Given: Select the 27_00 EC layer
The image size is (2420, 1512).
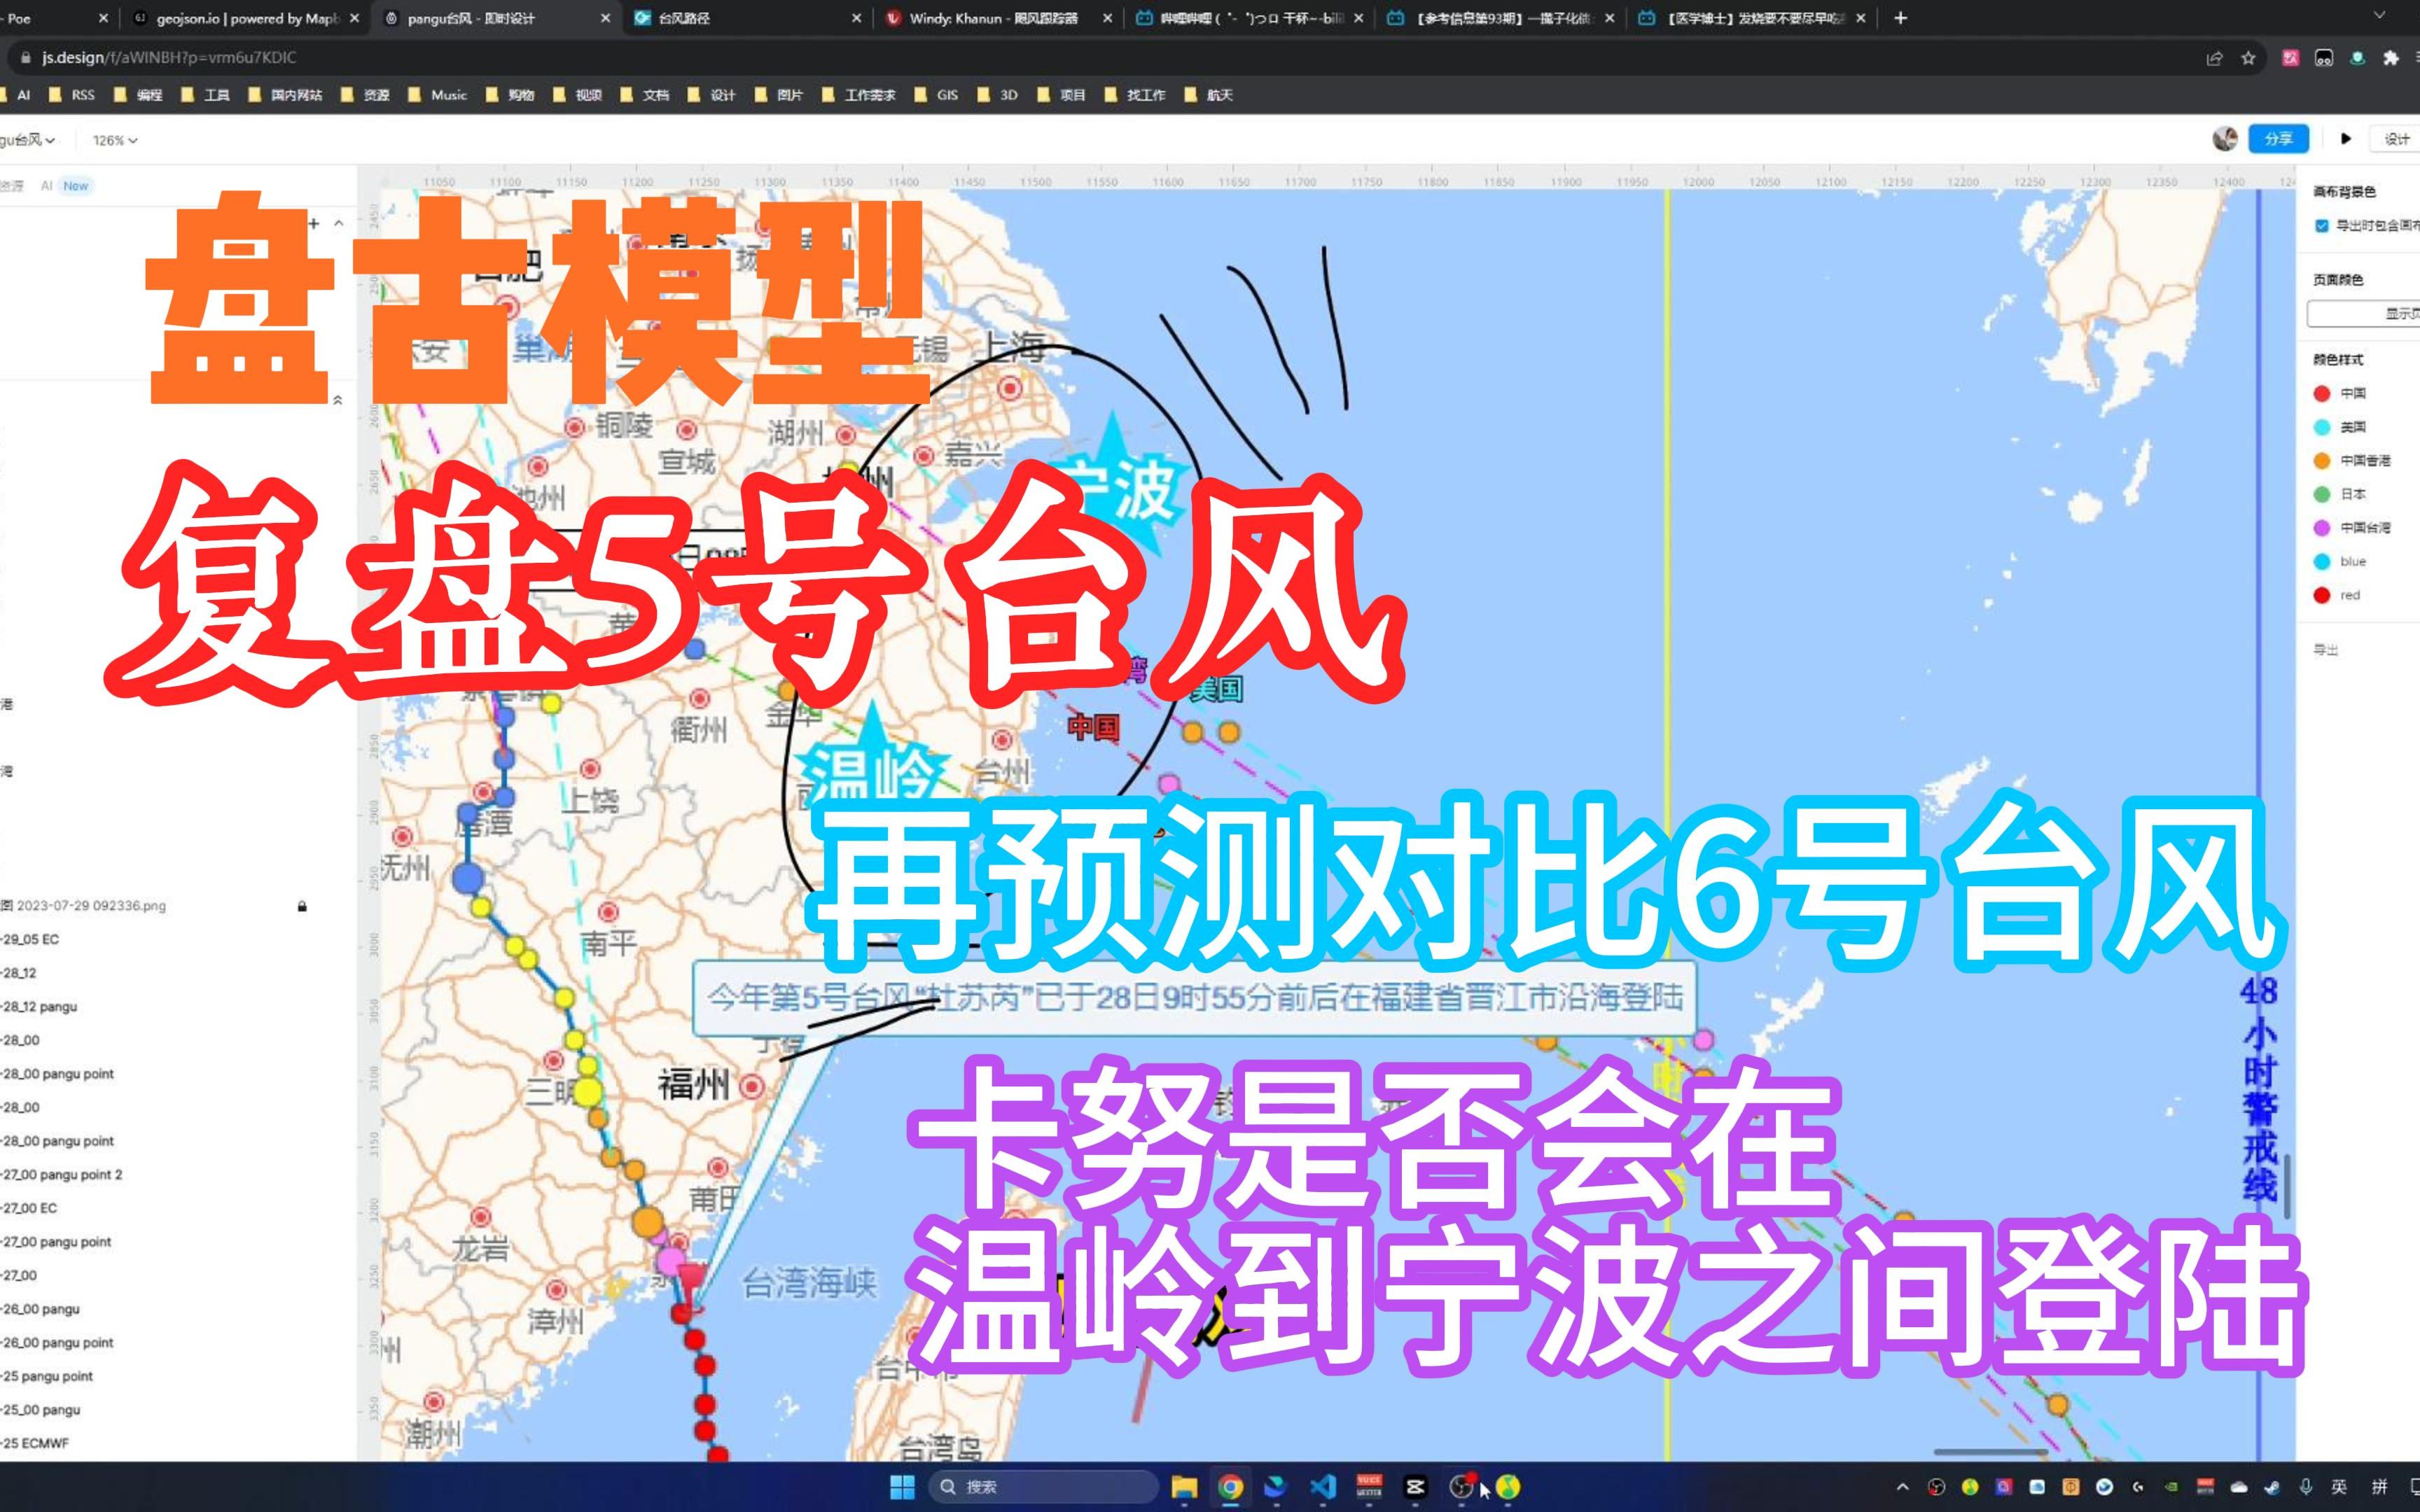Looking at the screenshot, I should [x=30, y=1208].
